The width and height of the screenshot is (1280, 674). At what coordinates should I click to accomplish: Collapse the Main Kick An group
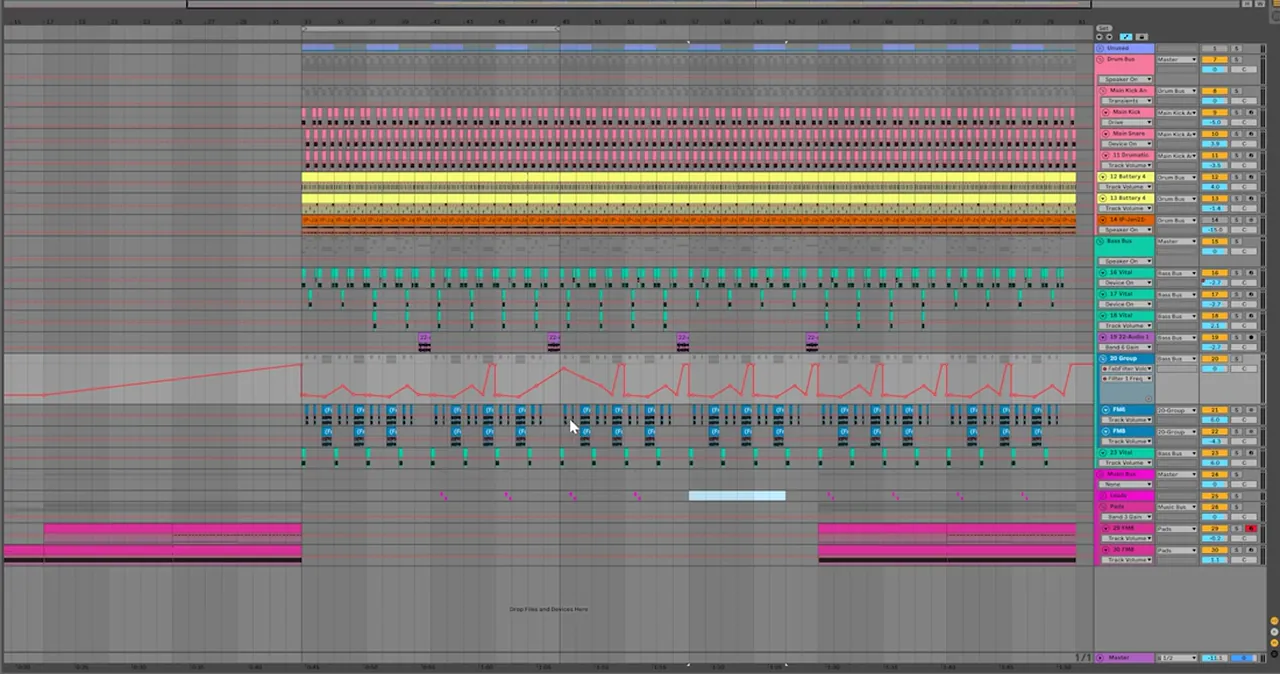coord(1102,91)
